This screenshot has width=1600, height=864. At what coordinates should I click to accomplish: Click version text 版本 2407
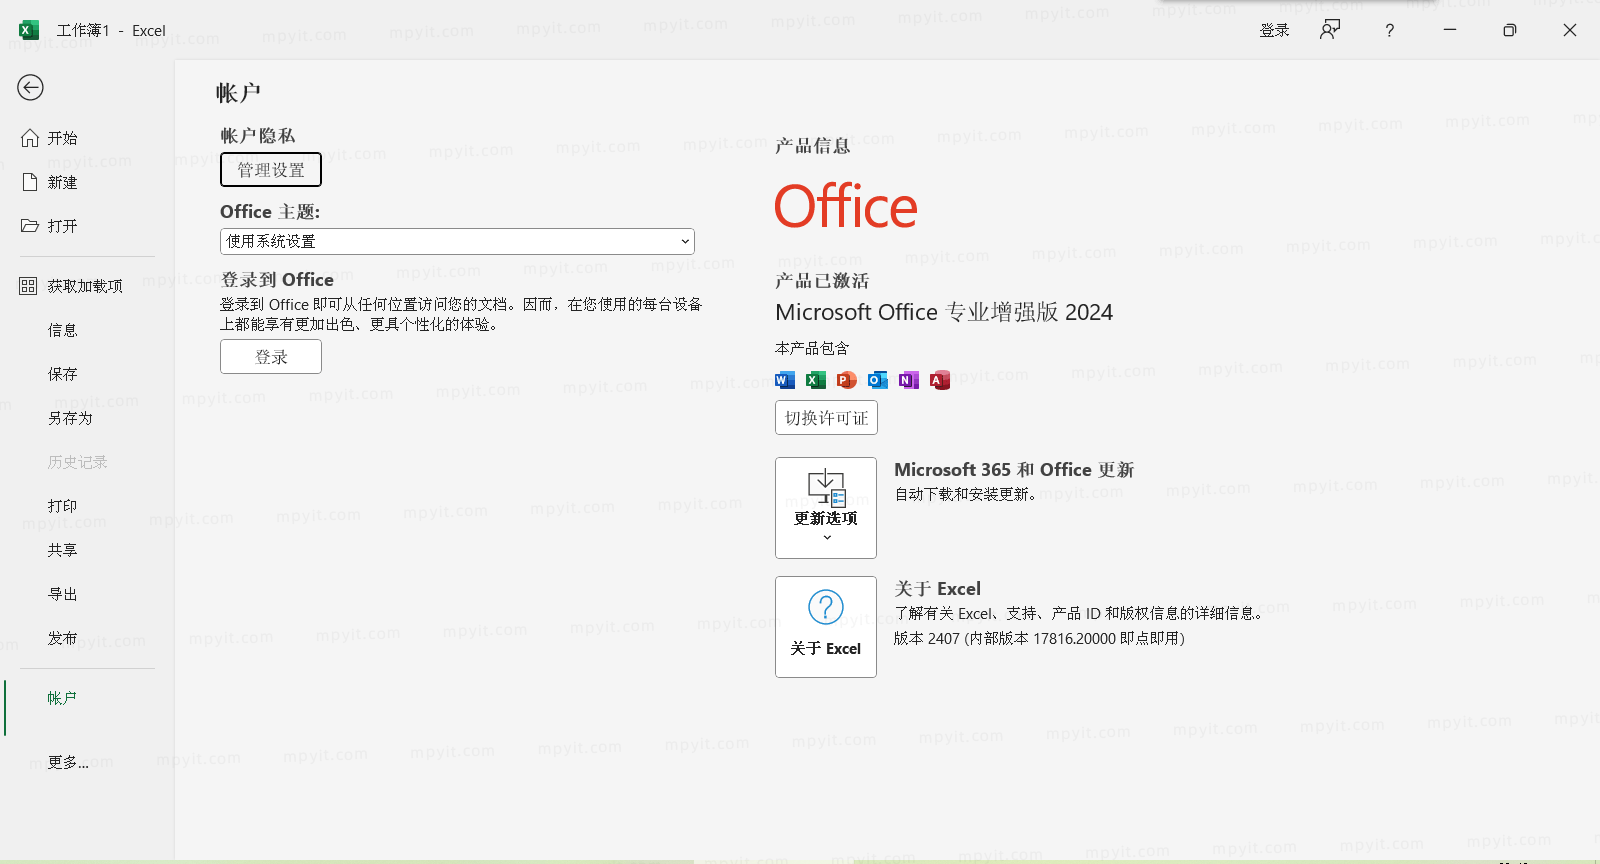point(926,638)
